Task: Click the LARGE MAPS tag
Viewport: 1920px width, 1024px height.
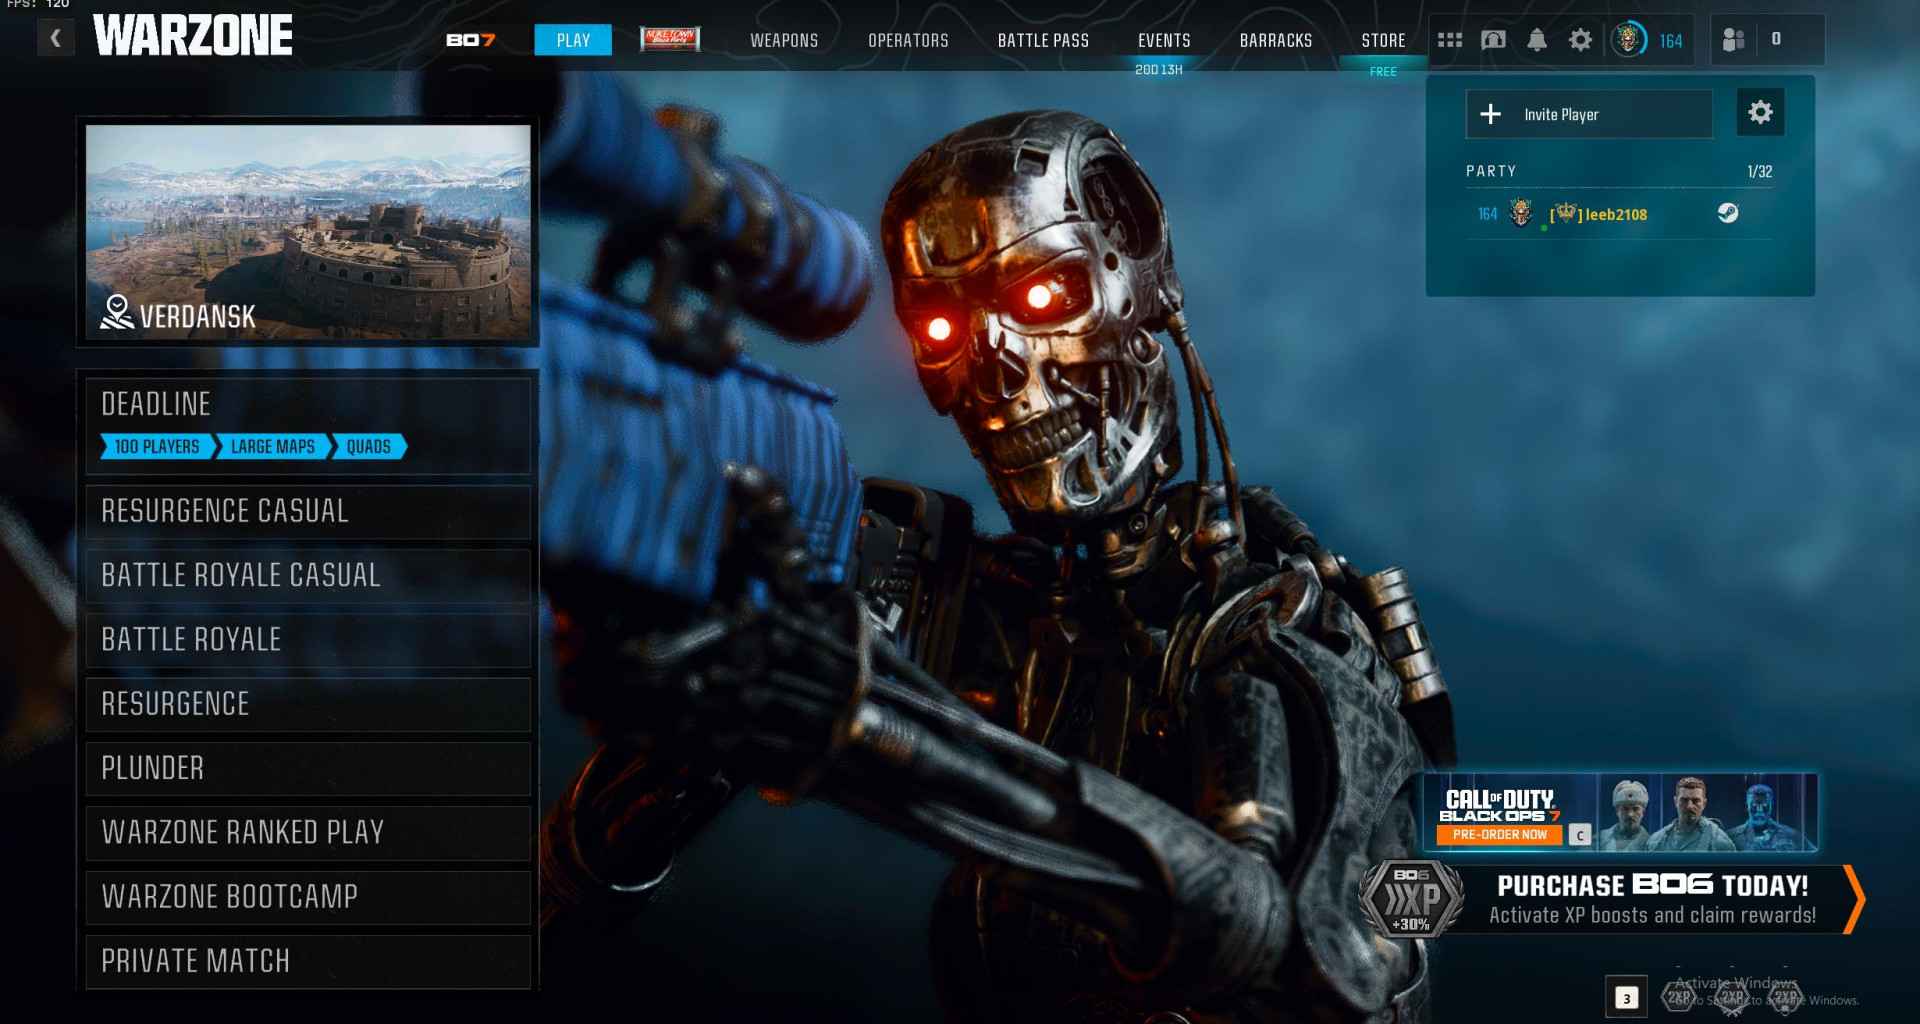Action: (272, 447)
